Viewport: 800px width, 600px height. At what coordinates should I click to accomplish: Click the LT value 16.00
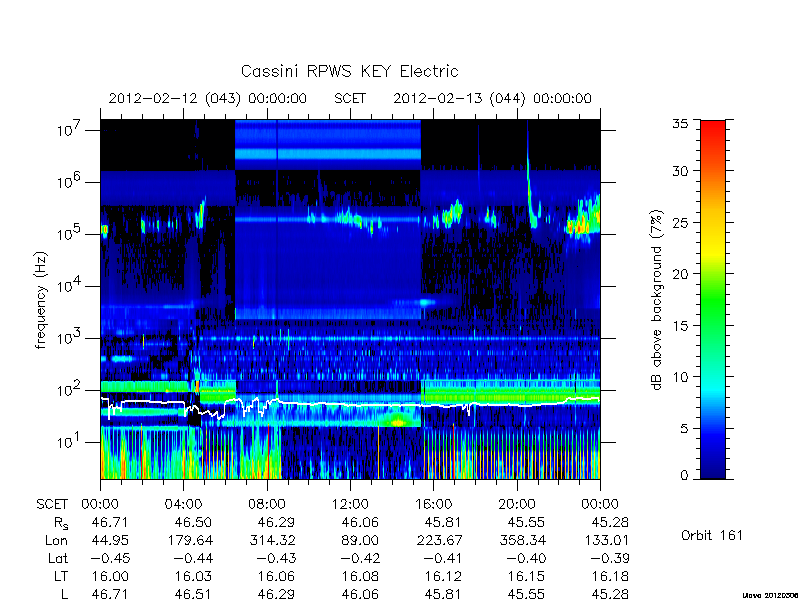tap(110, 576)
